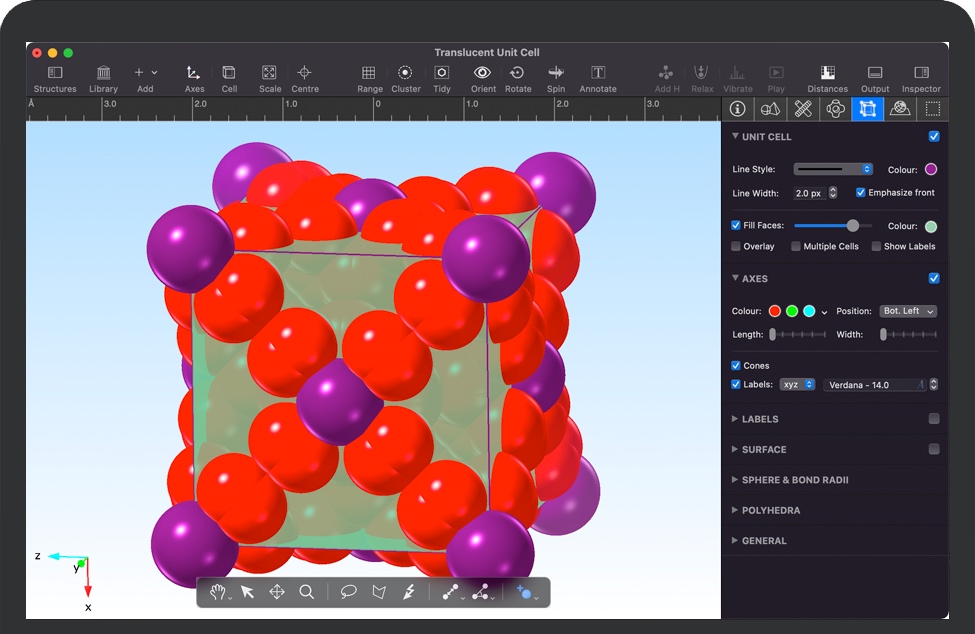Click the Fill Faces colour swatch
The width and height of the screenshot is (975, 634).
931,227
